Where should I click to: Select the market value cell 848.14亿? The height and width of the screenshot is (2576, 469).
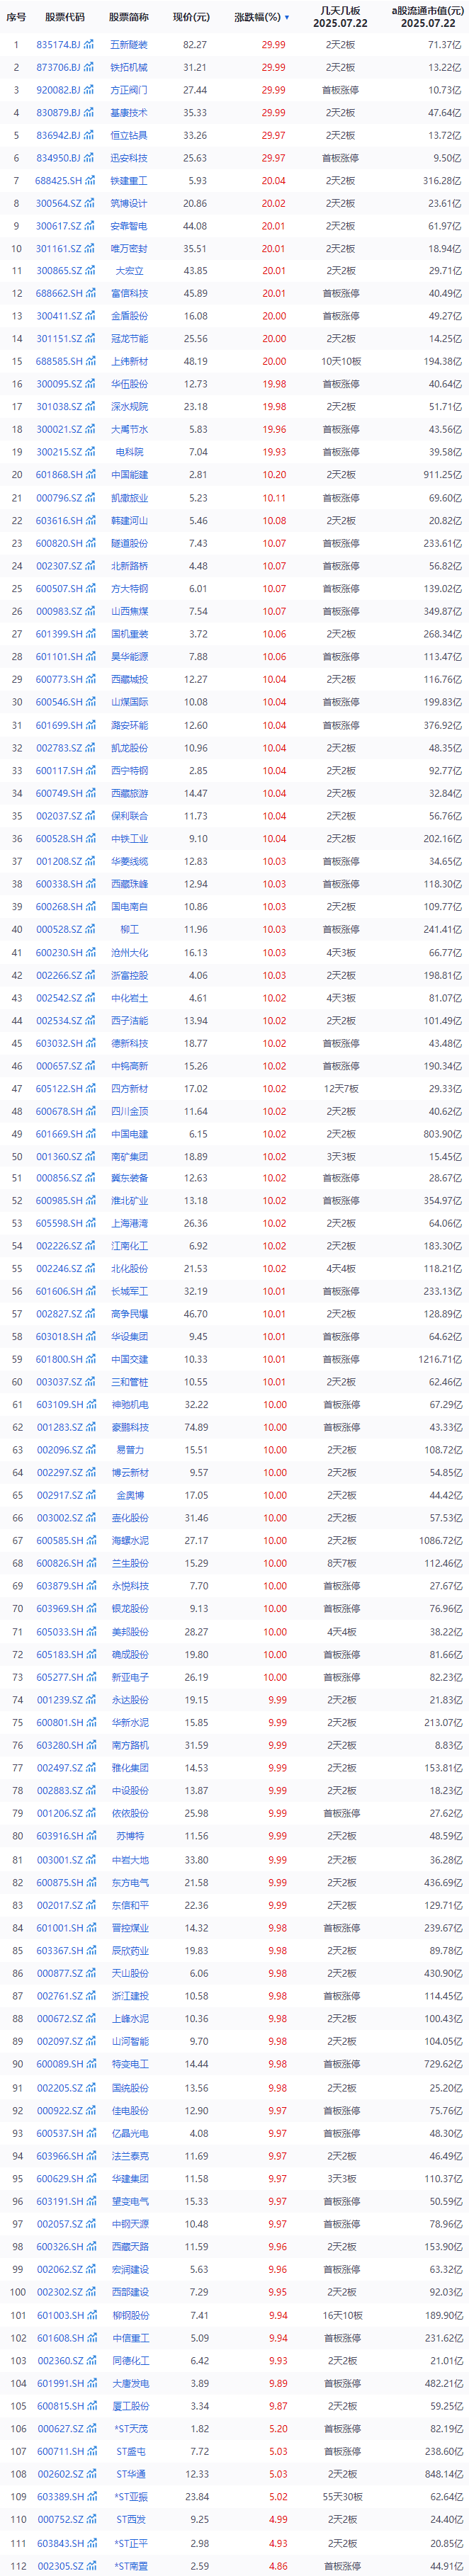pyautogui.click(x=443, y=2475)
